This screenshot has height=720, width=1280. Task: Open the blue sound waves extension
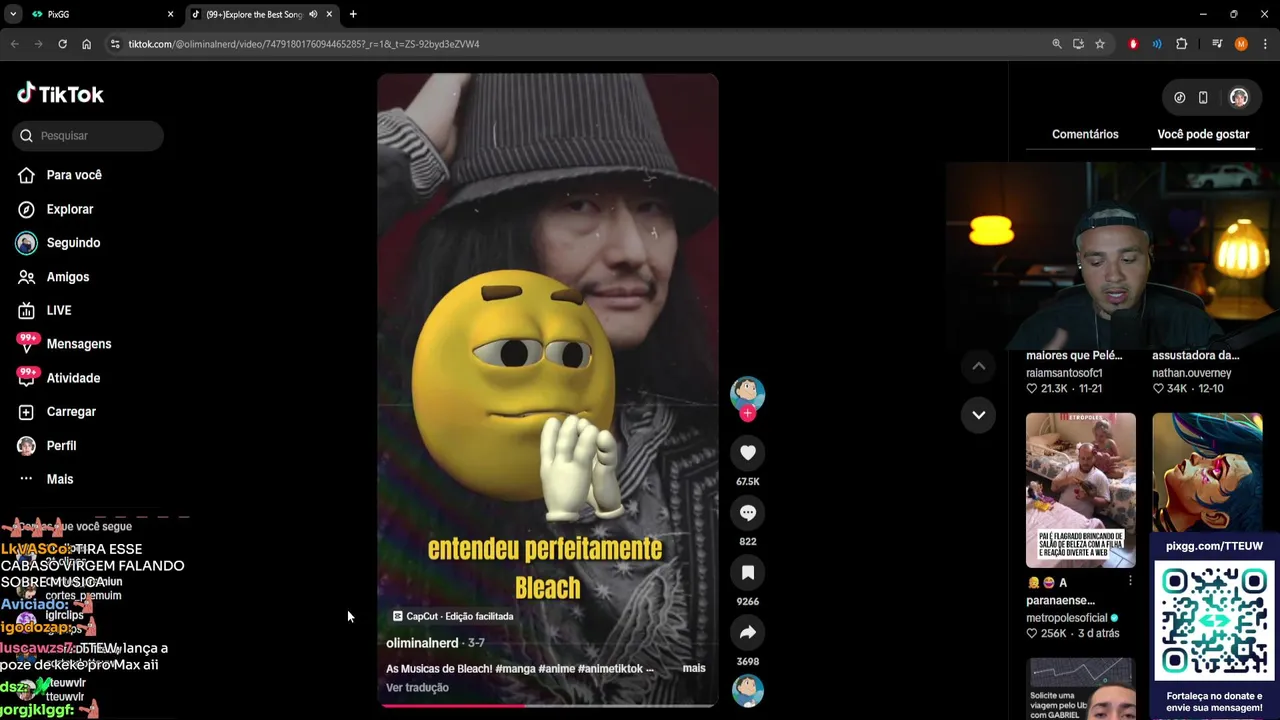1157,44
